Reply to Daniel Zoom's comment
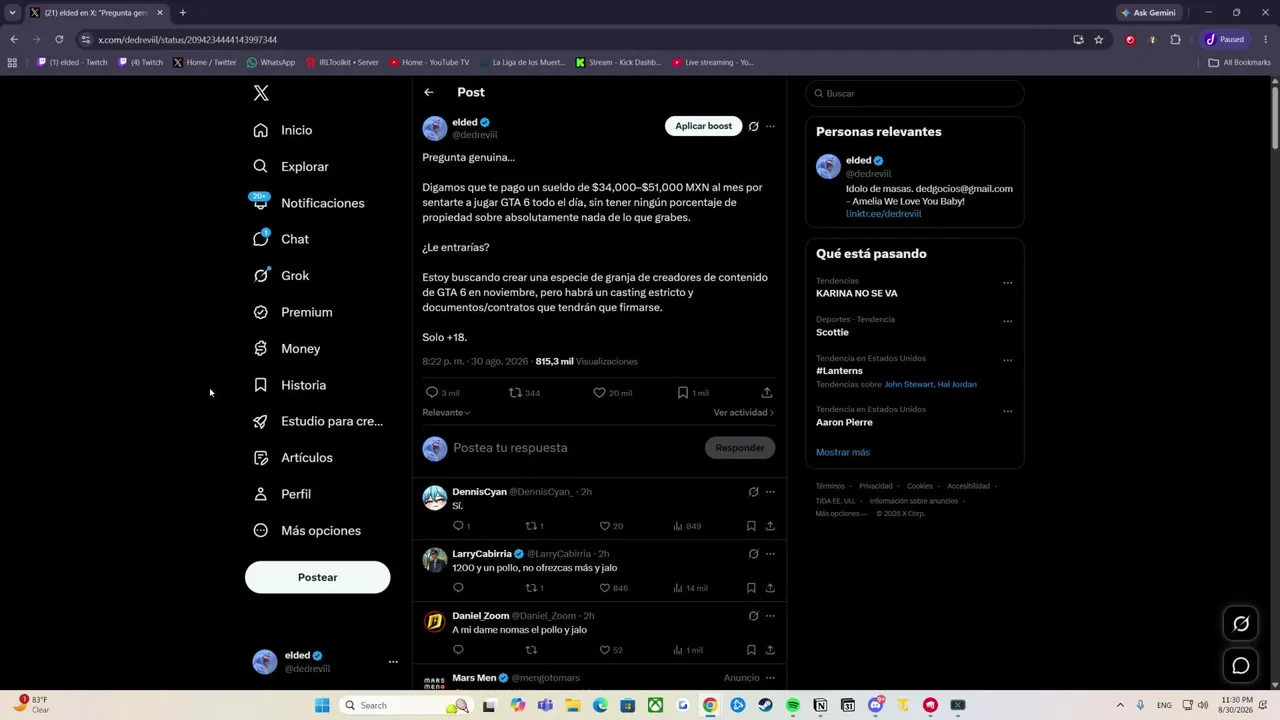This screenshot has height=720, width=1280. point(458,650)
